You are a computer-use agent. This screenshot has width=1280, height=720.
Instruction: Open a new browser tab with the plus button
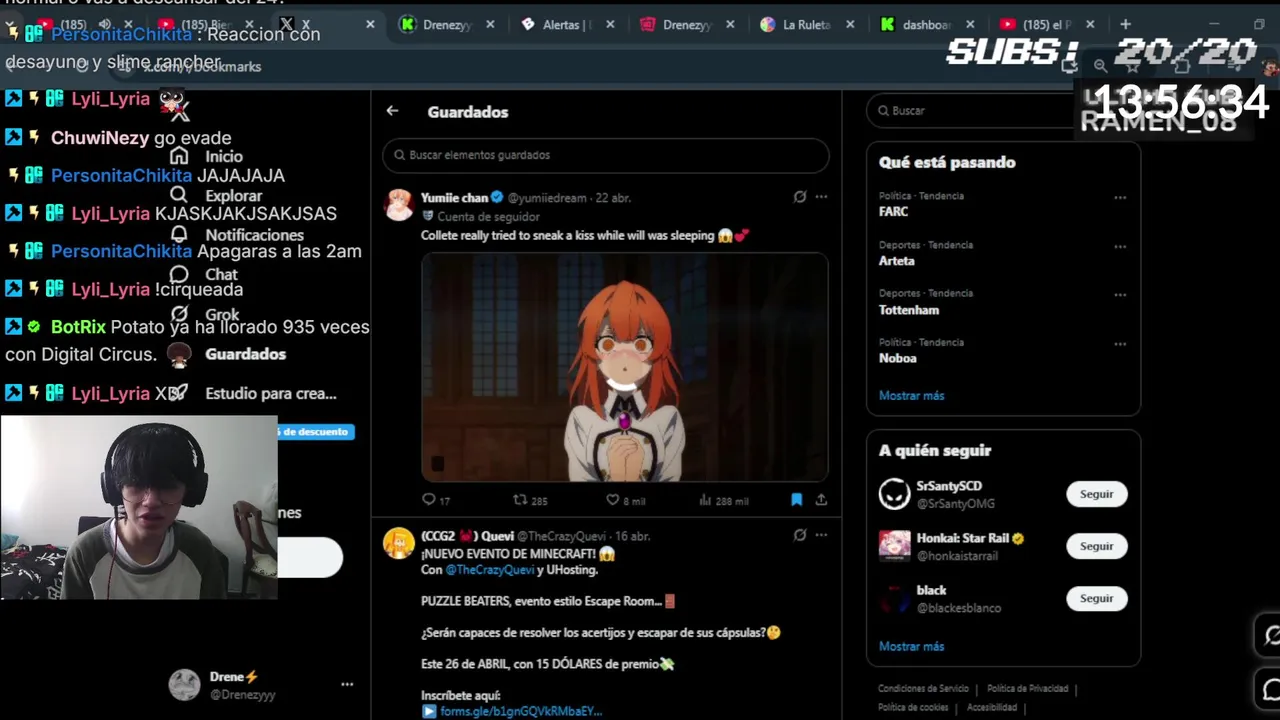coord(1125,24)
